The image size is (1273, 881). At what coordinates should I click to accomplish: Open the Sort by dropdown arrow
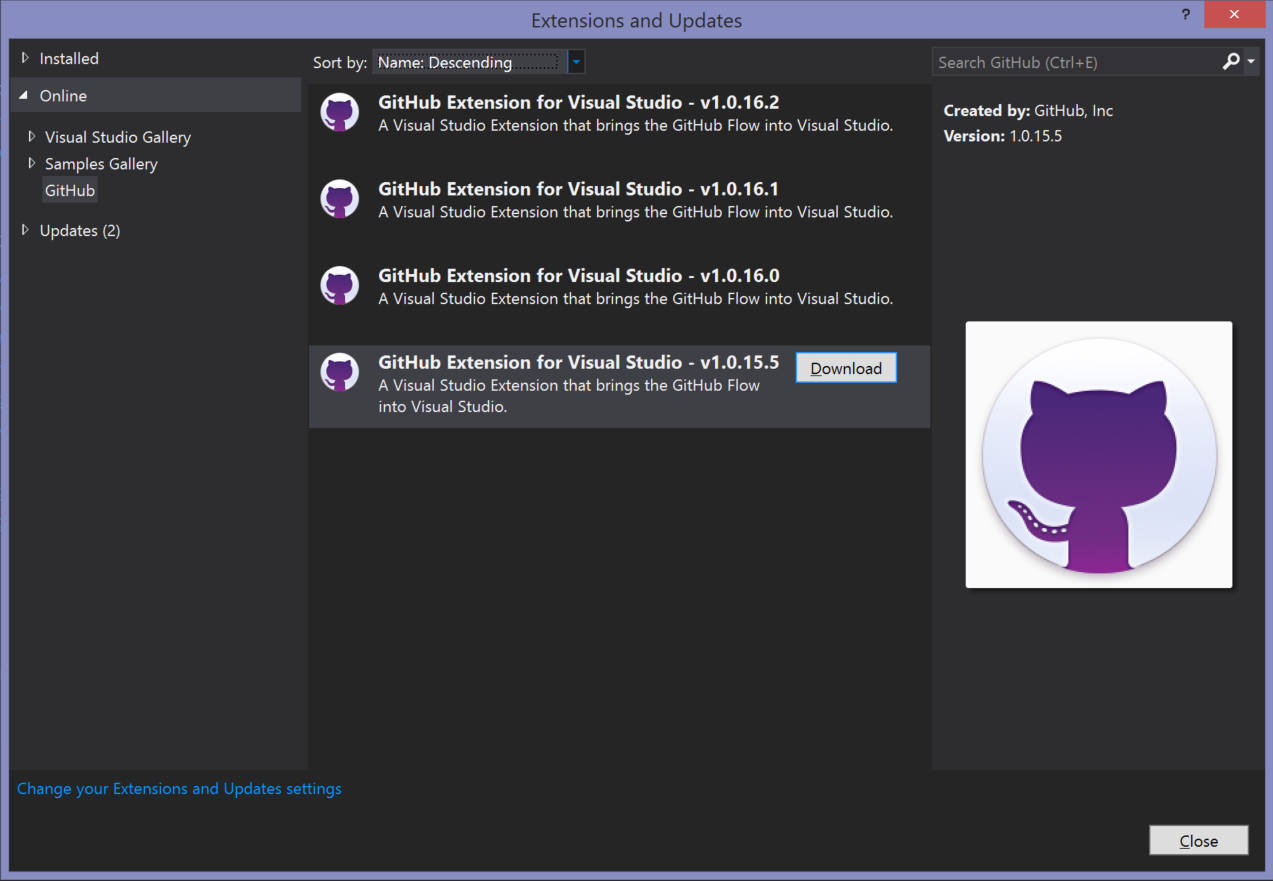576,62
